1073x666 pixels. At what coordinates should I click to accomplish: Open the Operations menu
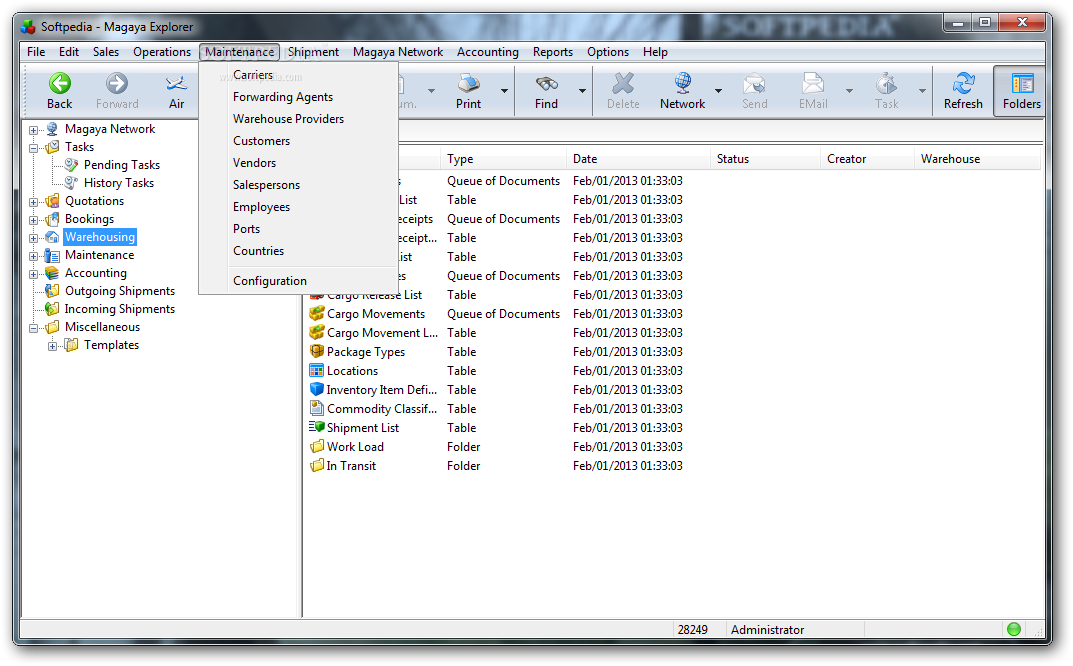162,52
